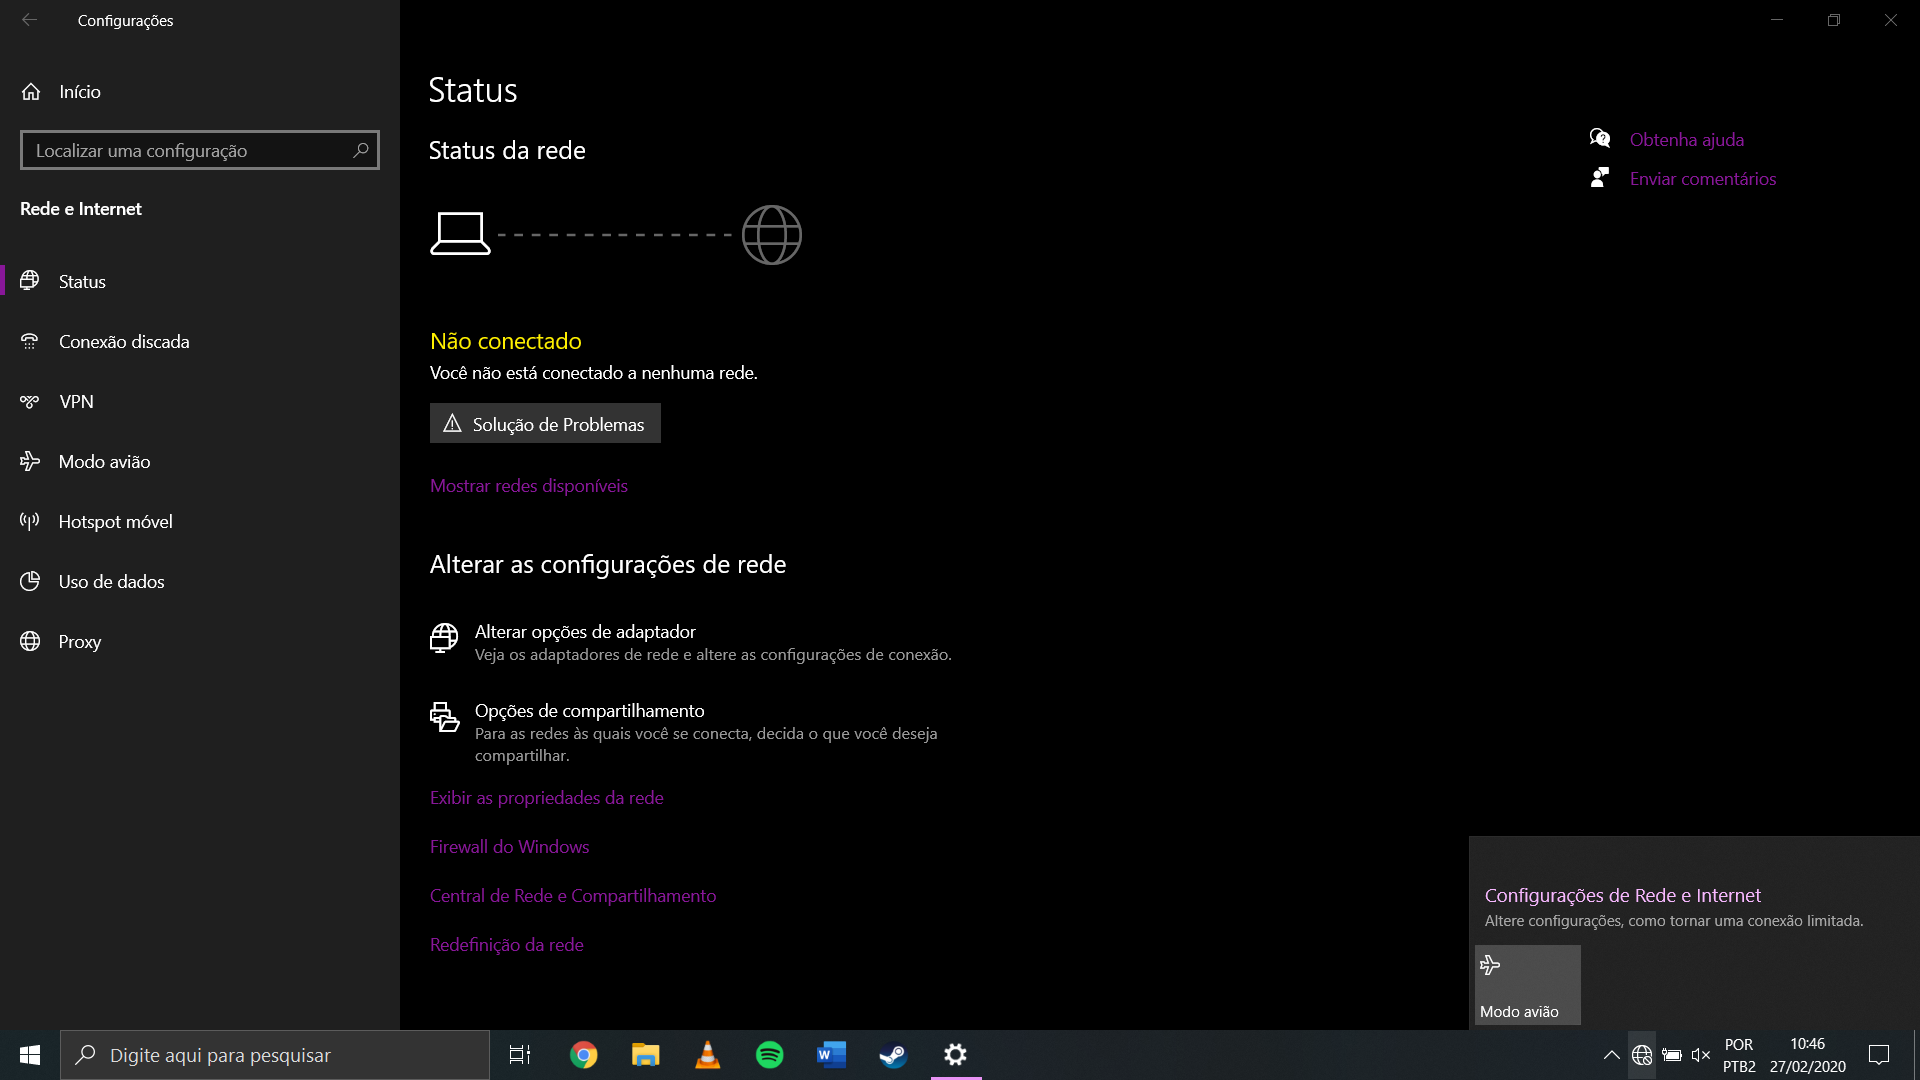Image resolution: width=1920 pixels, height=1080 pixels.
Task: Click the network globe tray icon
Action: pos(1641,1054)
